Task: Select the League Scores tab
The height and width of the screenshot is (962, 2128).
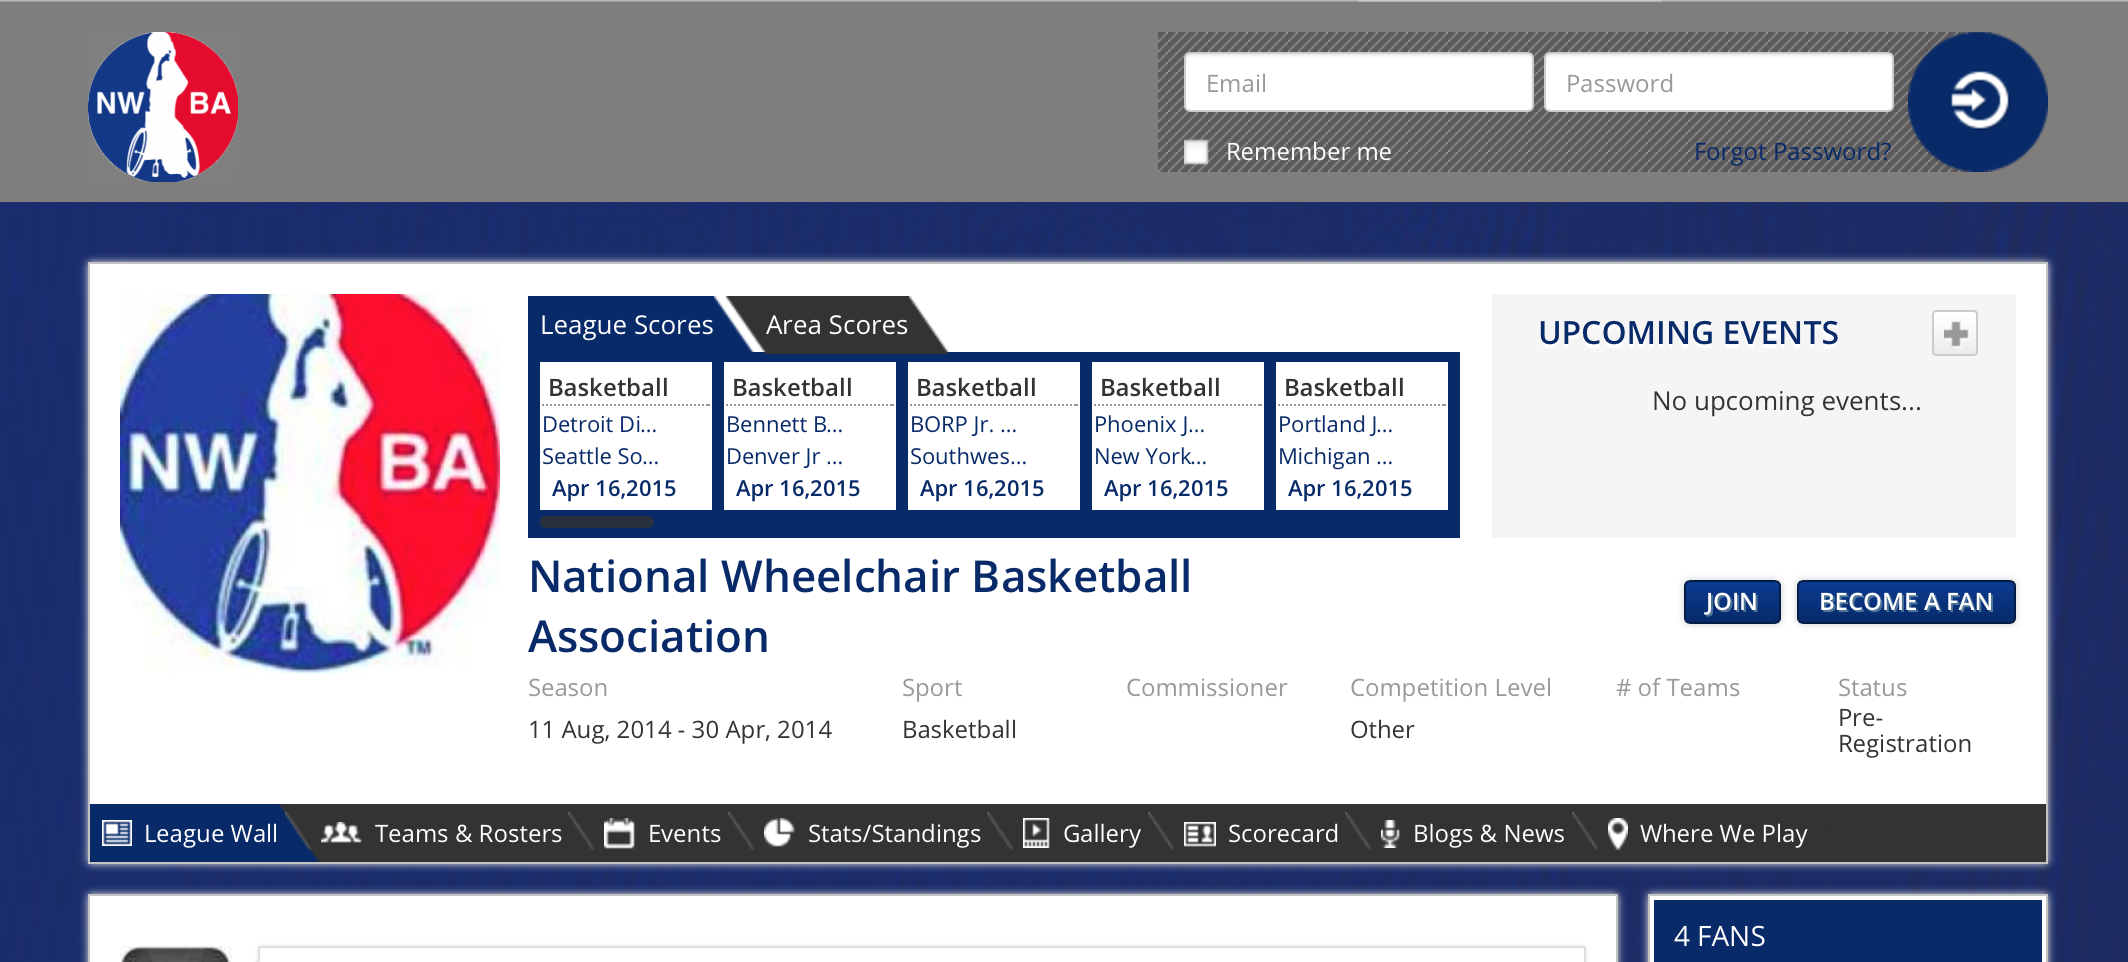Action: click(x=626, y=324)
